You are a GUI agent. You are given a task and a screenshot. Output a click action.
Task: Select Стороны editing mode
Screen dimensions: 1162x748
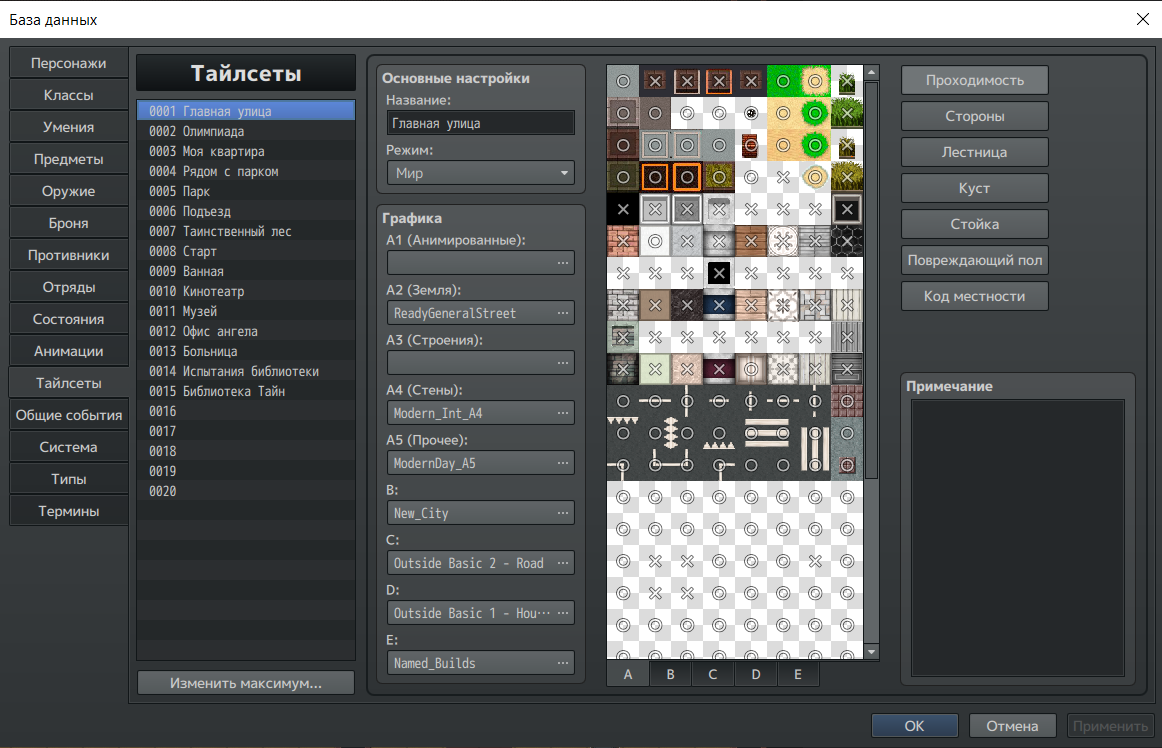click(x=975, y=116)
